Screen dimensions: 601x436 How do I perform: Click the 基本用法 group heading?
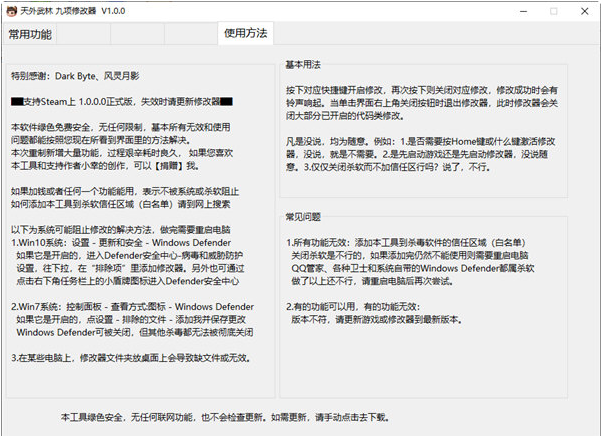pyautogui.click(x=303, y=65)
